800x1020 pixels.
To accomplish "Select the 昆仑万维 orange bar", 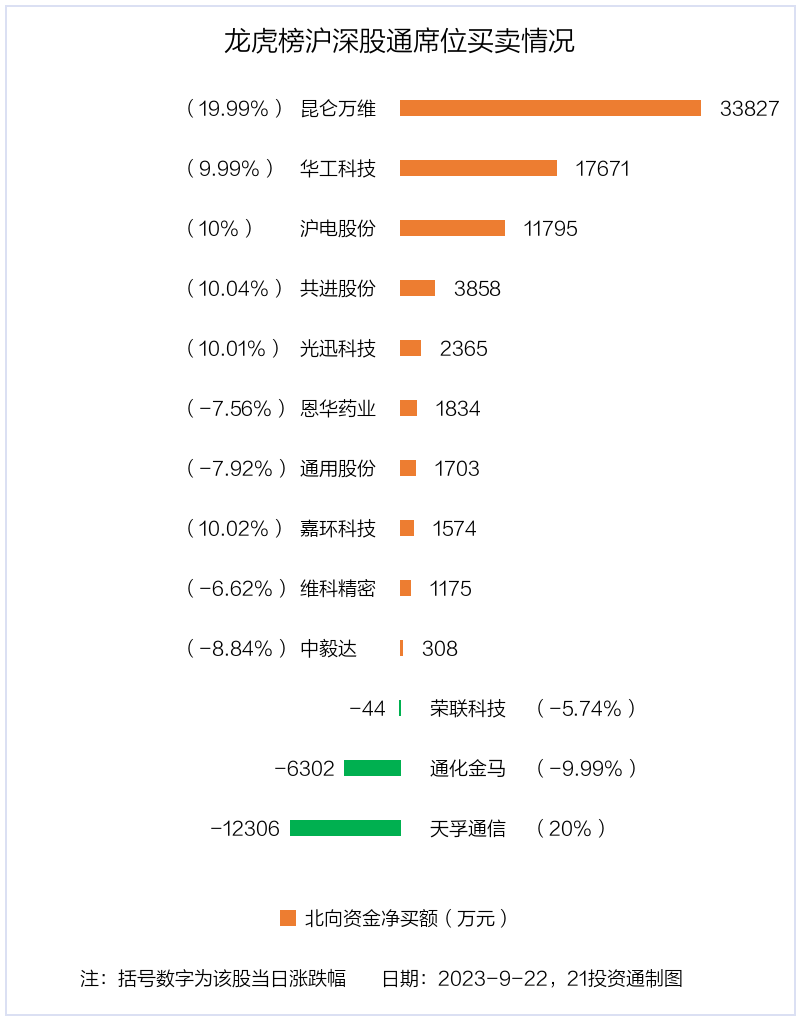I will pyautogui.click(x=550, y=108).
